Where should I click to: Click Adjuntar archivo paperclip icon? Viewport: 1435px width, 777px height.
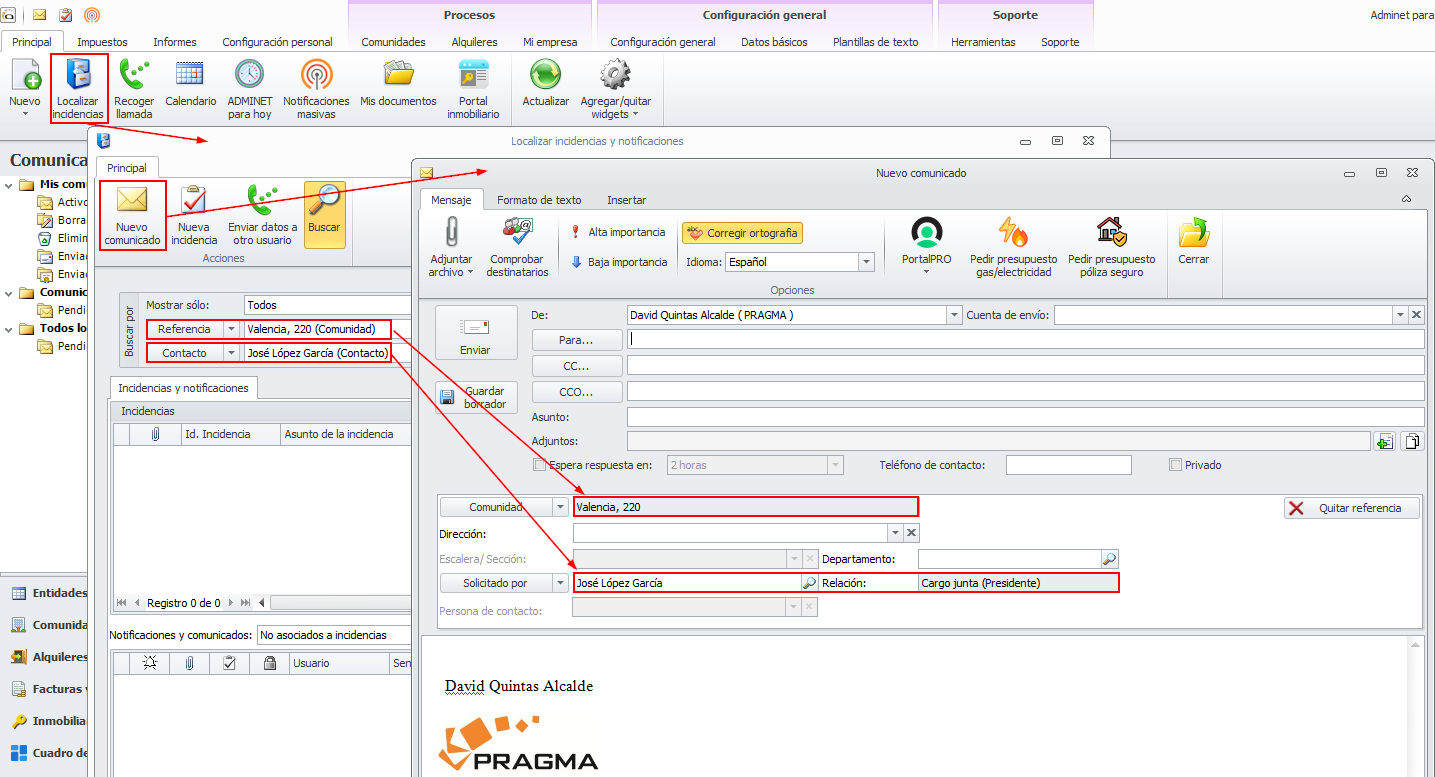point(450,233)
